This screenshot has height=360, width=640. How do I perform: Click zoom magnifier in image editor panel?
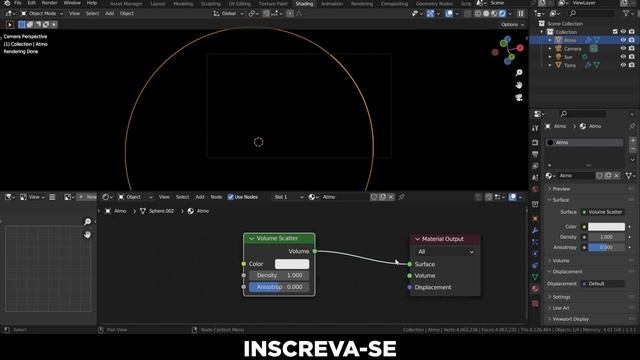tap(87, 222)
